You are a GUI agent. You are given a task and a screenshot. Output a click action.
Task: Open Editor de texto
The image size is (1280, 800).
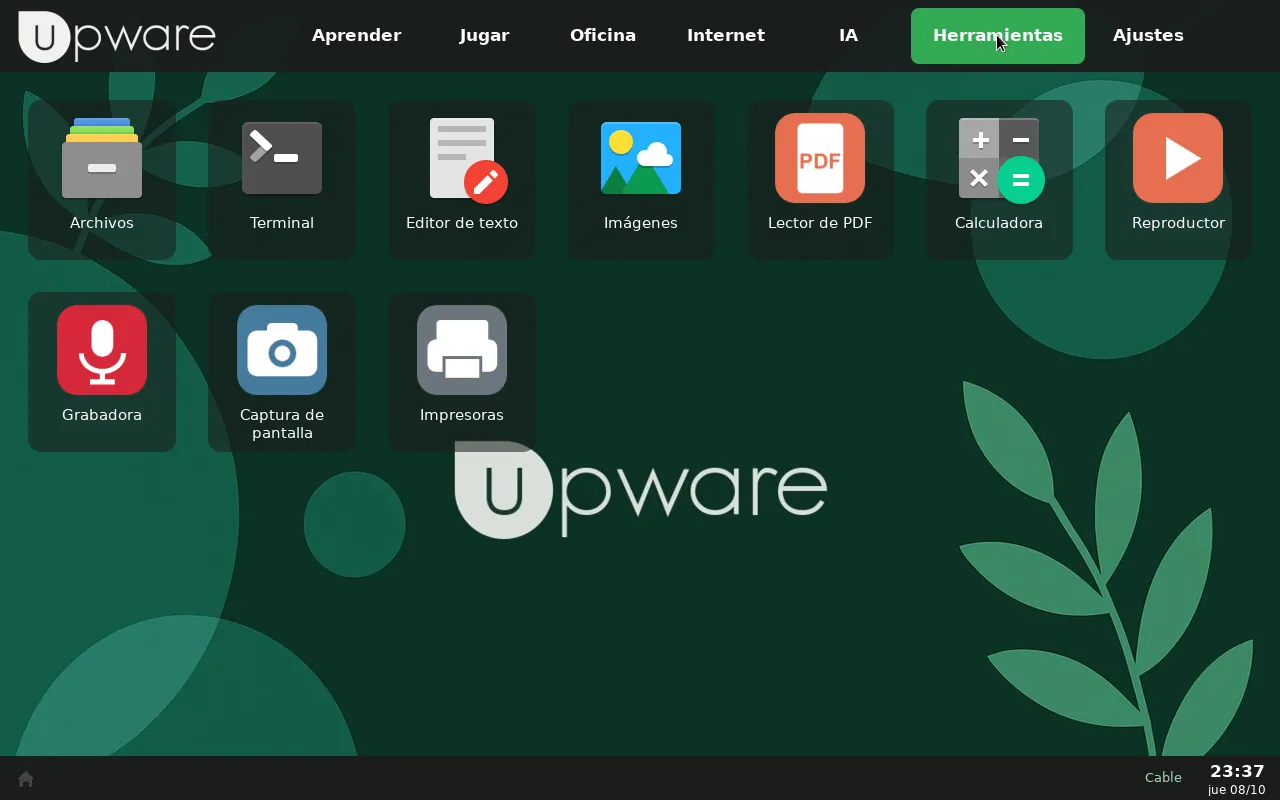tap(462, 180)
